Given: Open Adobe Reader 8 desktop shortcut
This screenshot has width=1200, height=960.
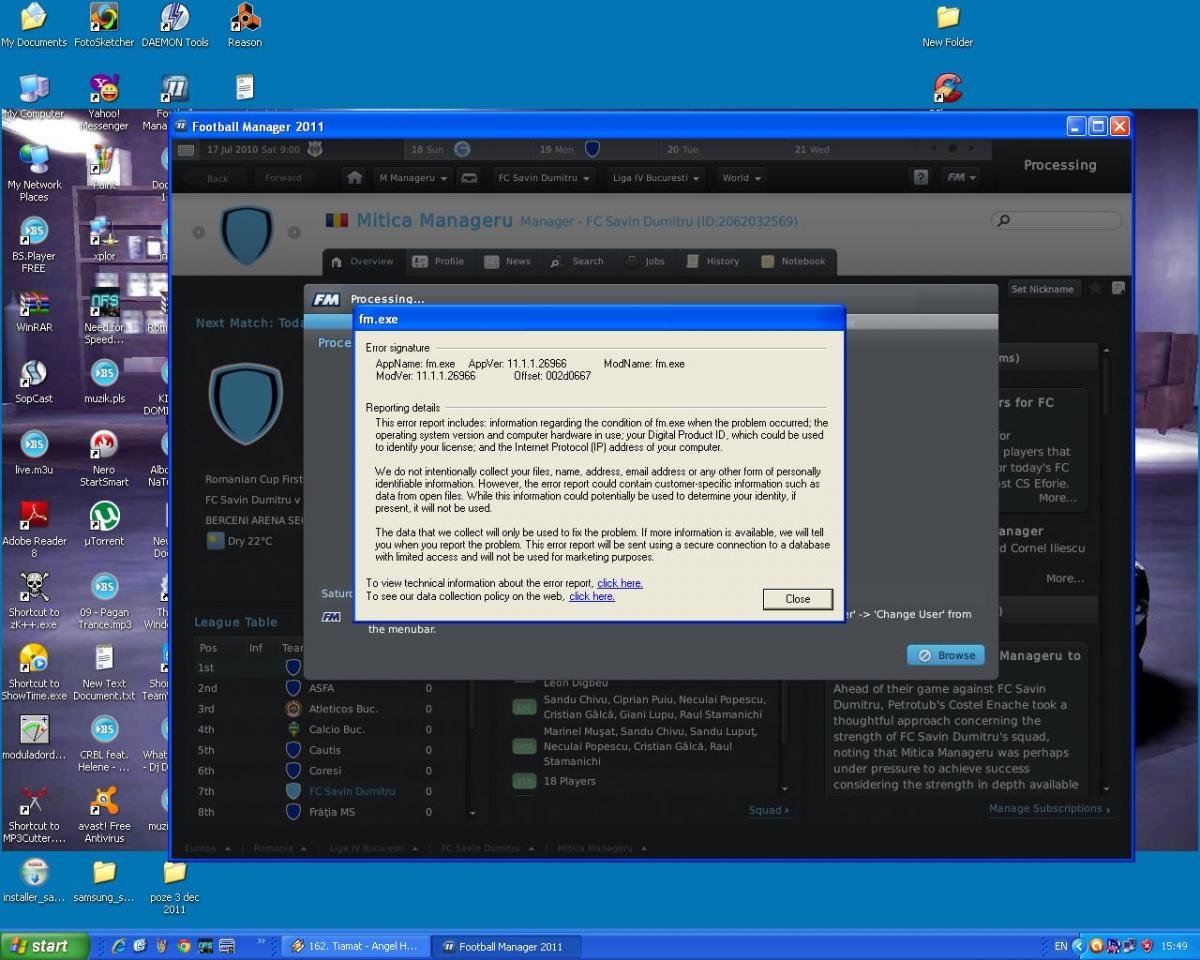Looking at the screenshot, I should pos(34,530).
